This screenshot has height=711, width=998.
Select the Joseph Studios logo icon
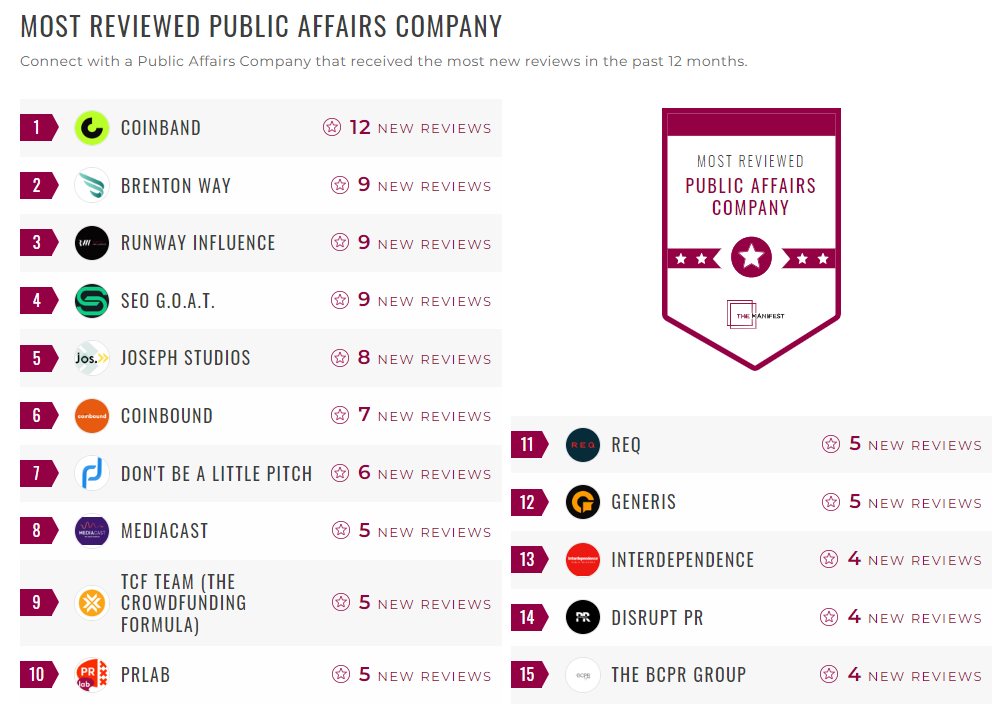click(x=91, y=359)
